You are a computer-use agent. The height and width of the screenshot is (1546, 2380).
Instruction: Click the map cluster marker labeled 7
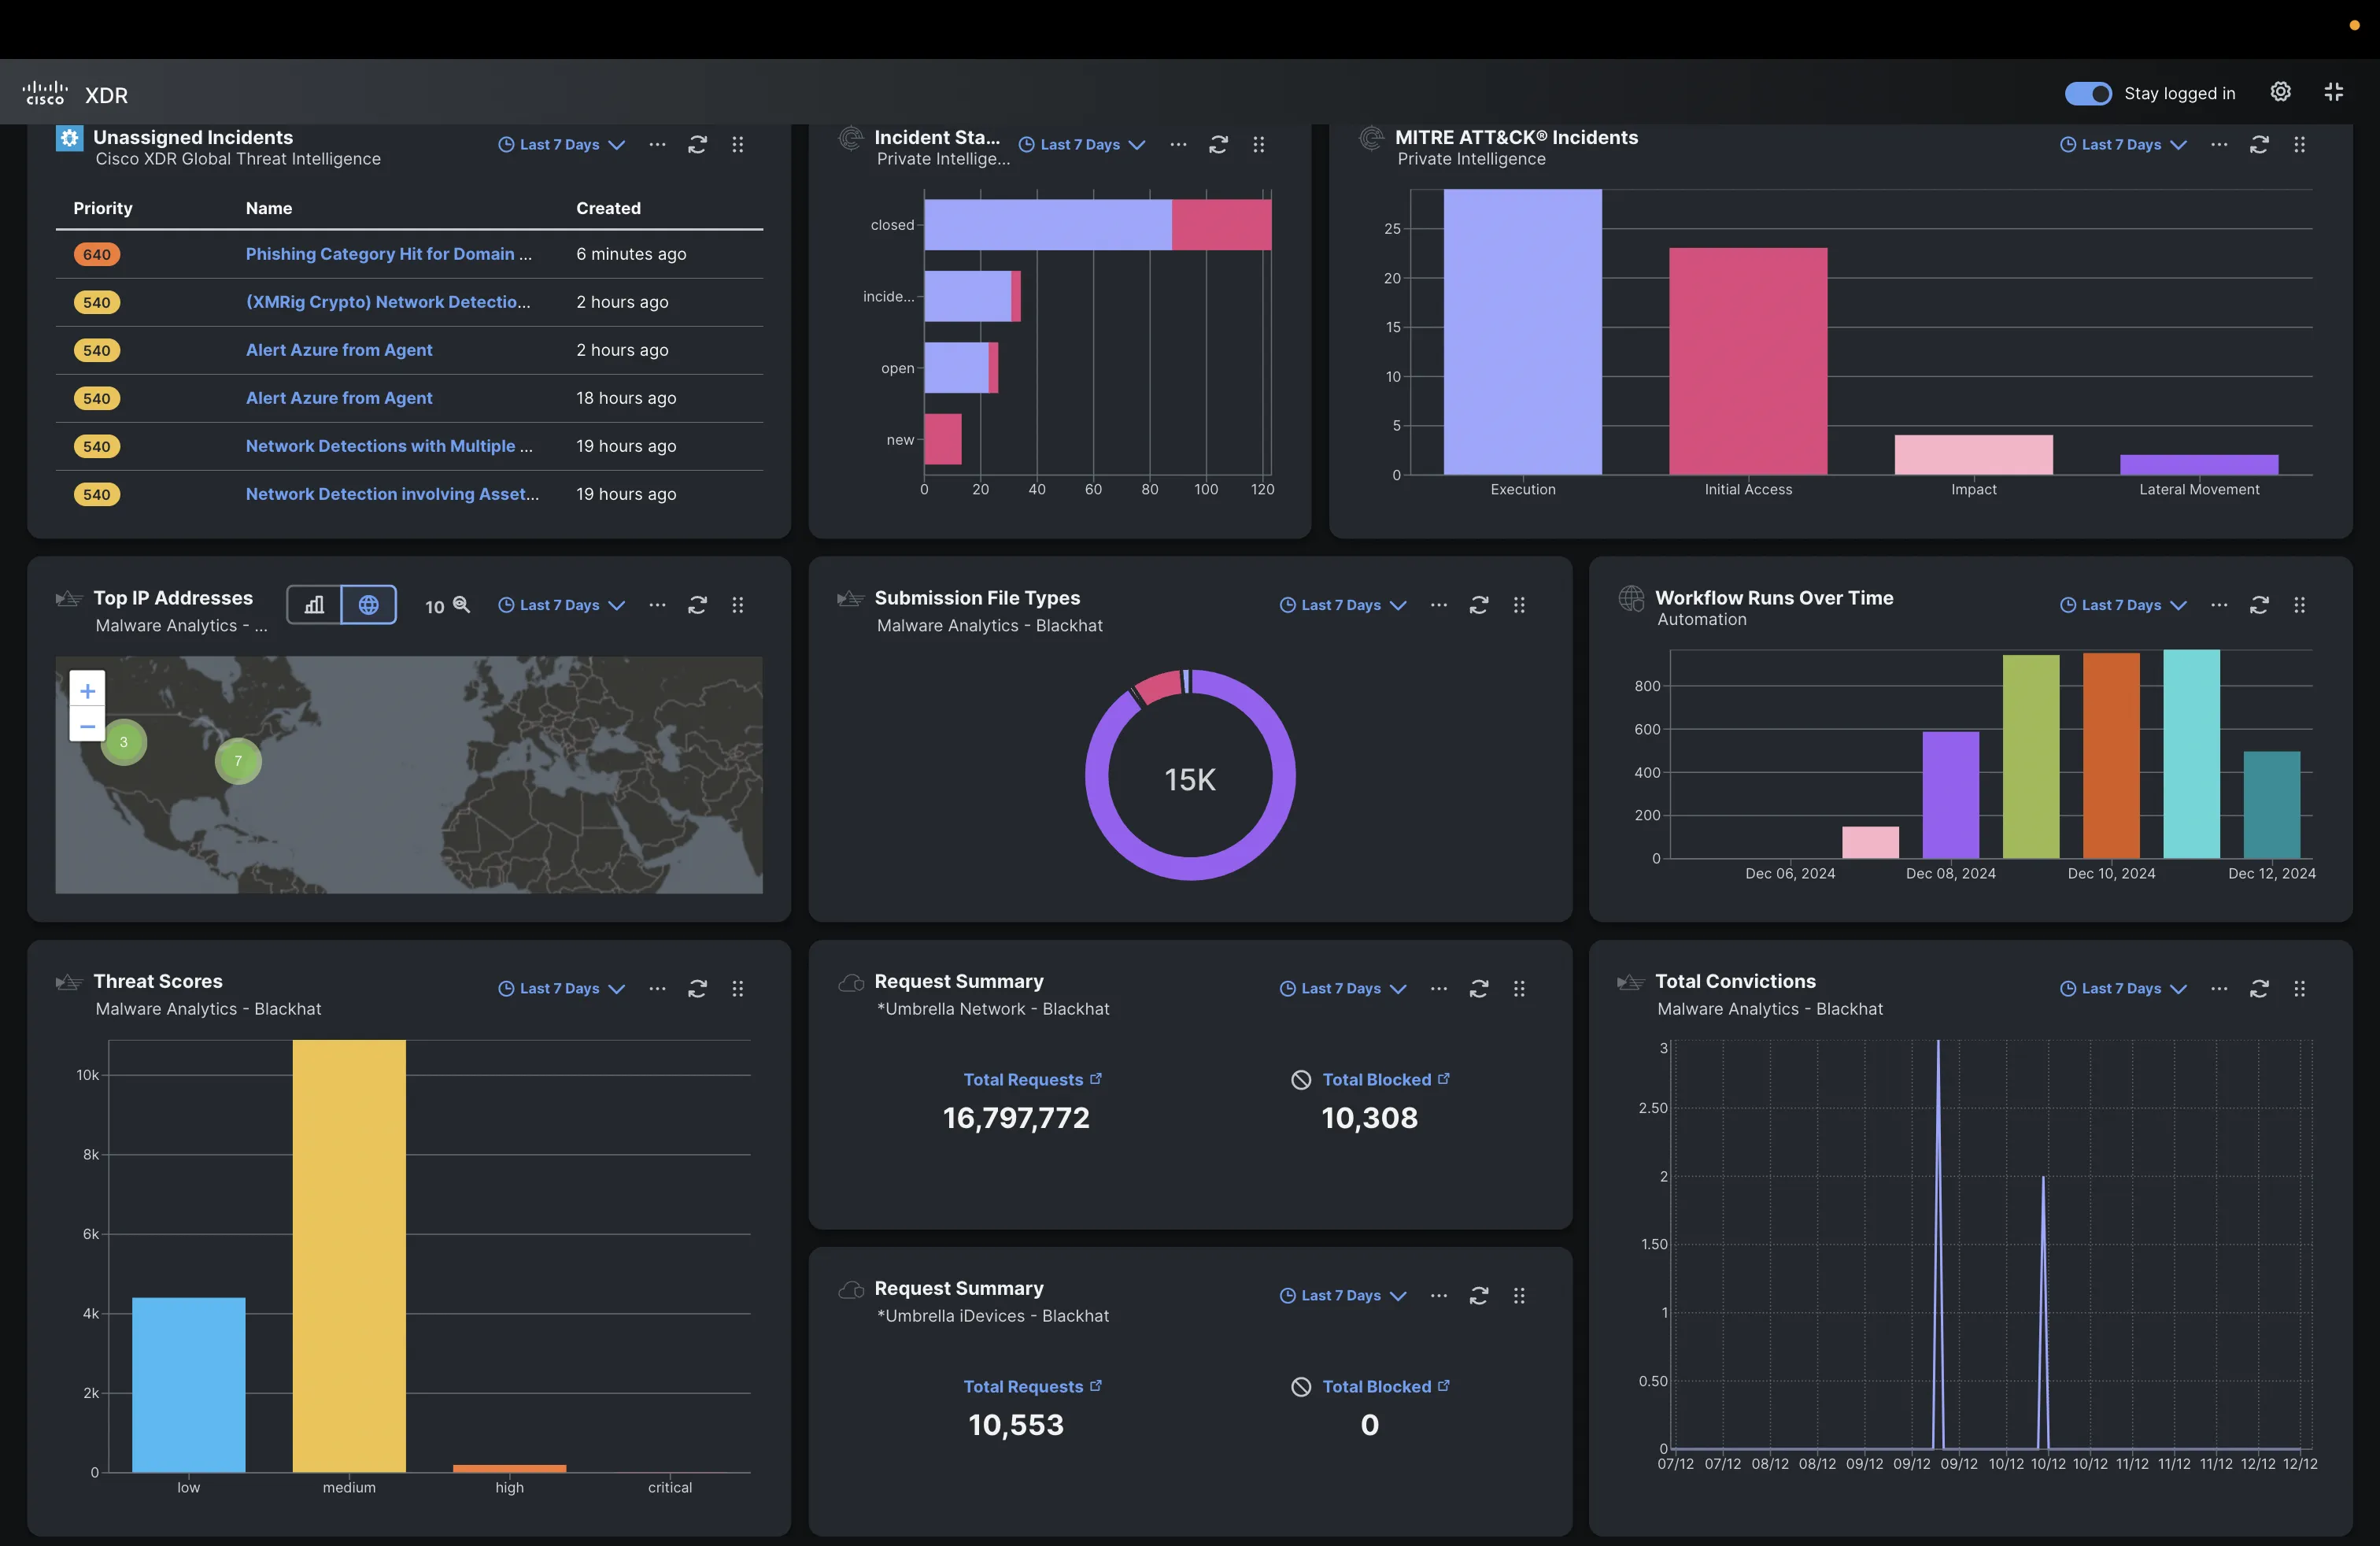238,761
